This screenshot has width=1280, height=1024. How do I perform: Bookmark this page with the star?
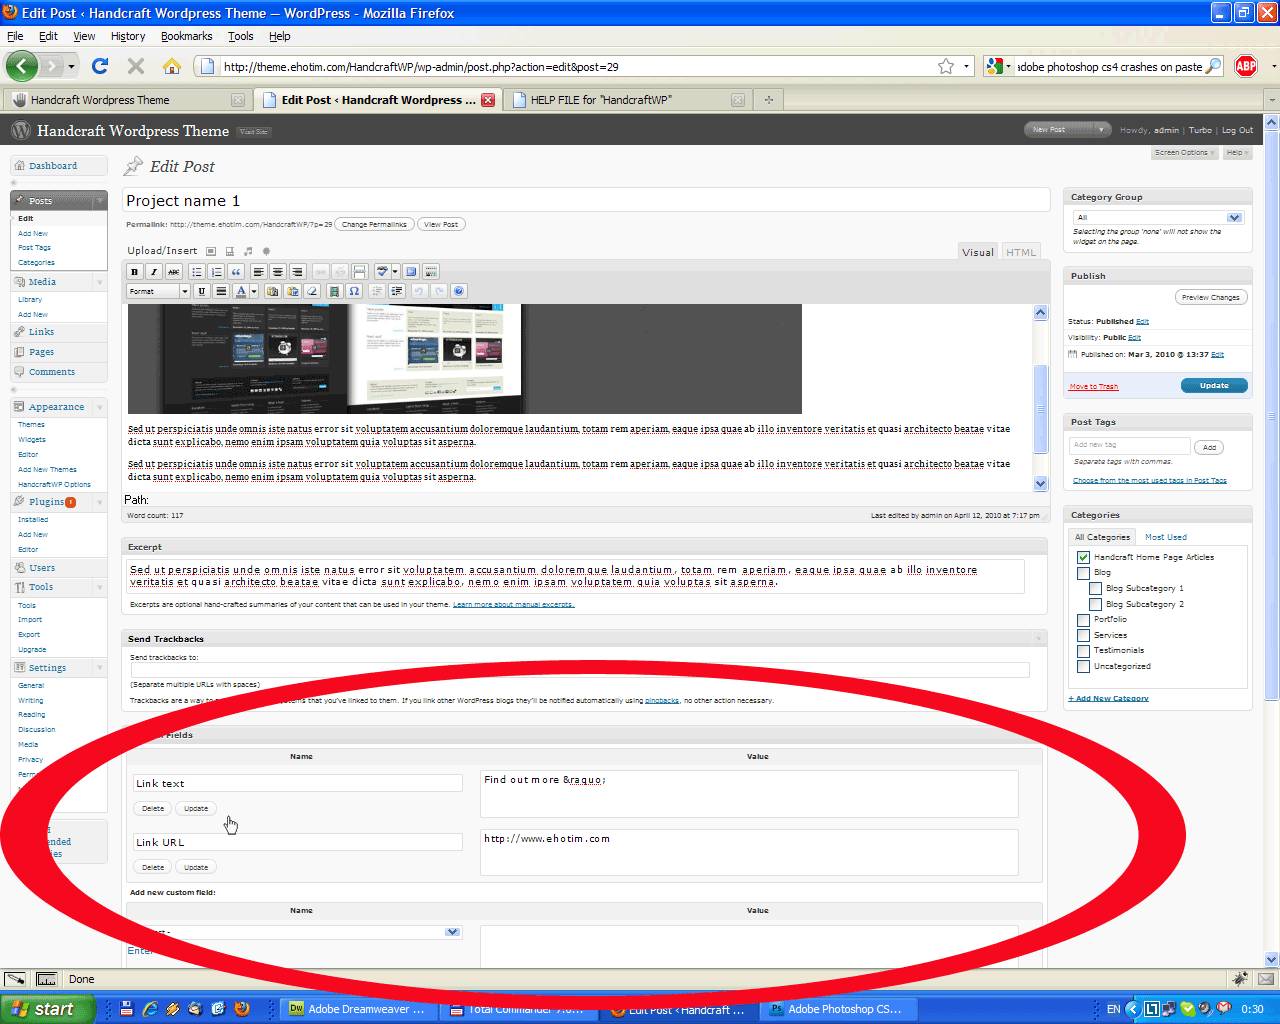(946, 67)
